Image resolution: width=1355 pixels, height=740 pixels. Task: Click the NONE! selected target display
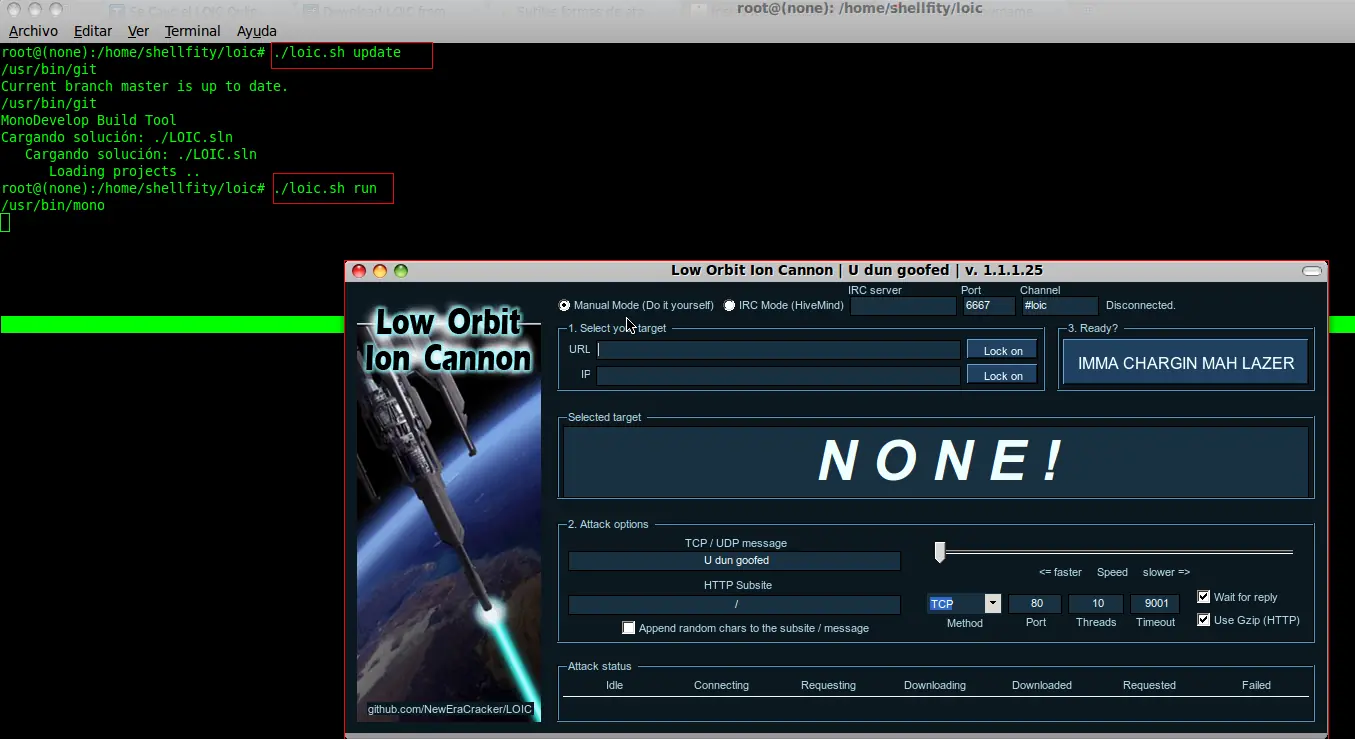point(936,462)
